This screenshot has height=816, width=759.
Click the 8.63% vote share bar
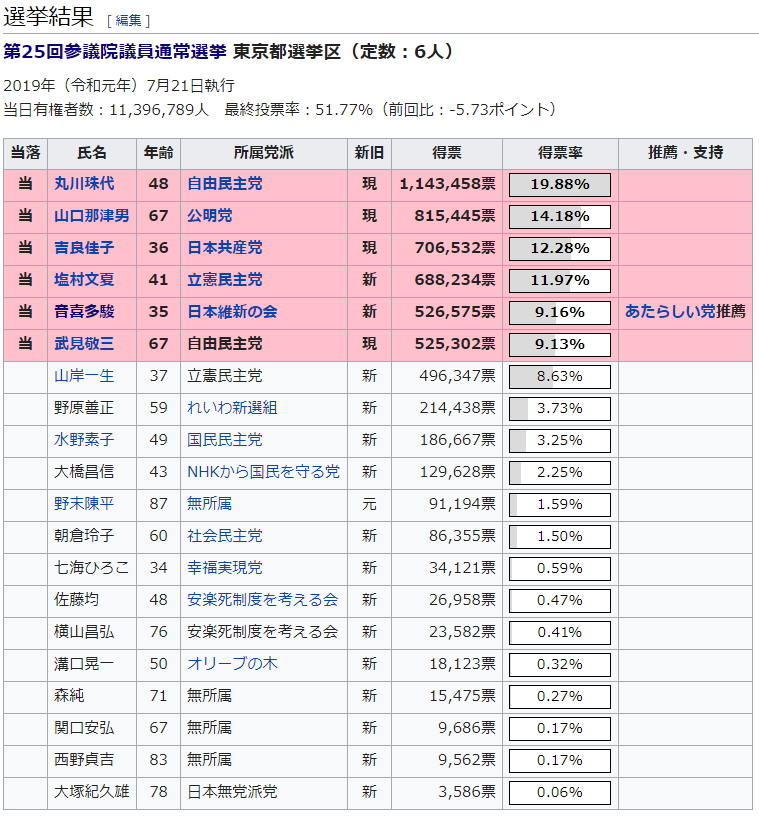[x=560, y=377]
